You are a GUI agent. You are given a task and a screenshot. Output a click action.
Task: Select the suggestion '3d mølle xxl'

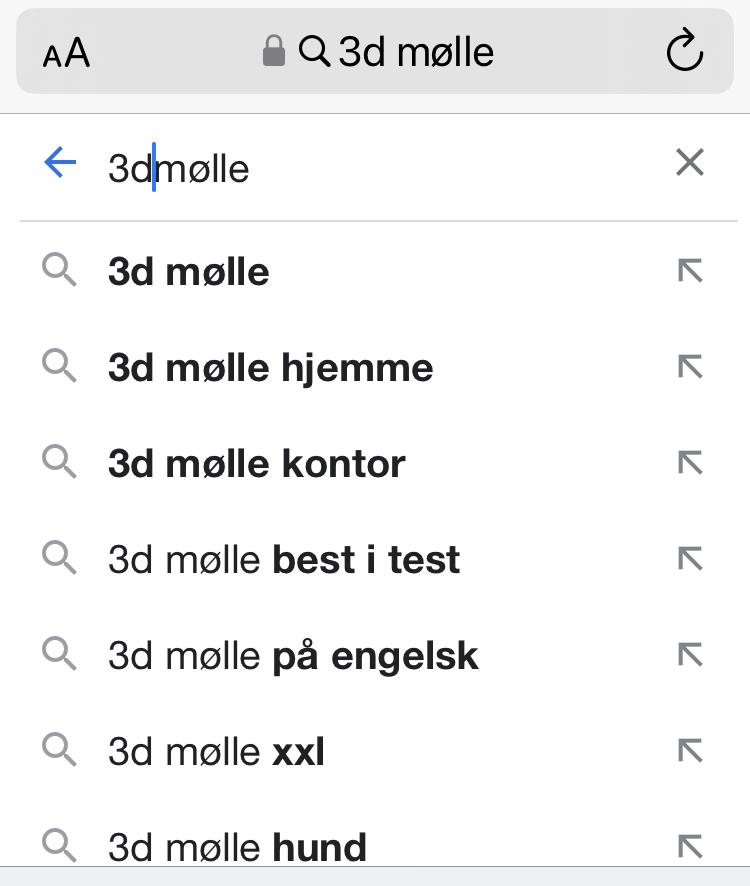tap(216, 752)
